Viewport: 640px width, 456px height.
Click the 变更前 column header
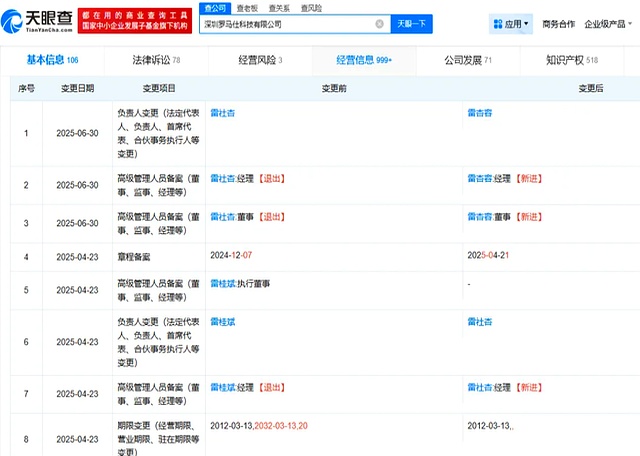point(334,88)
